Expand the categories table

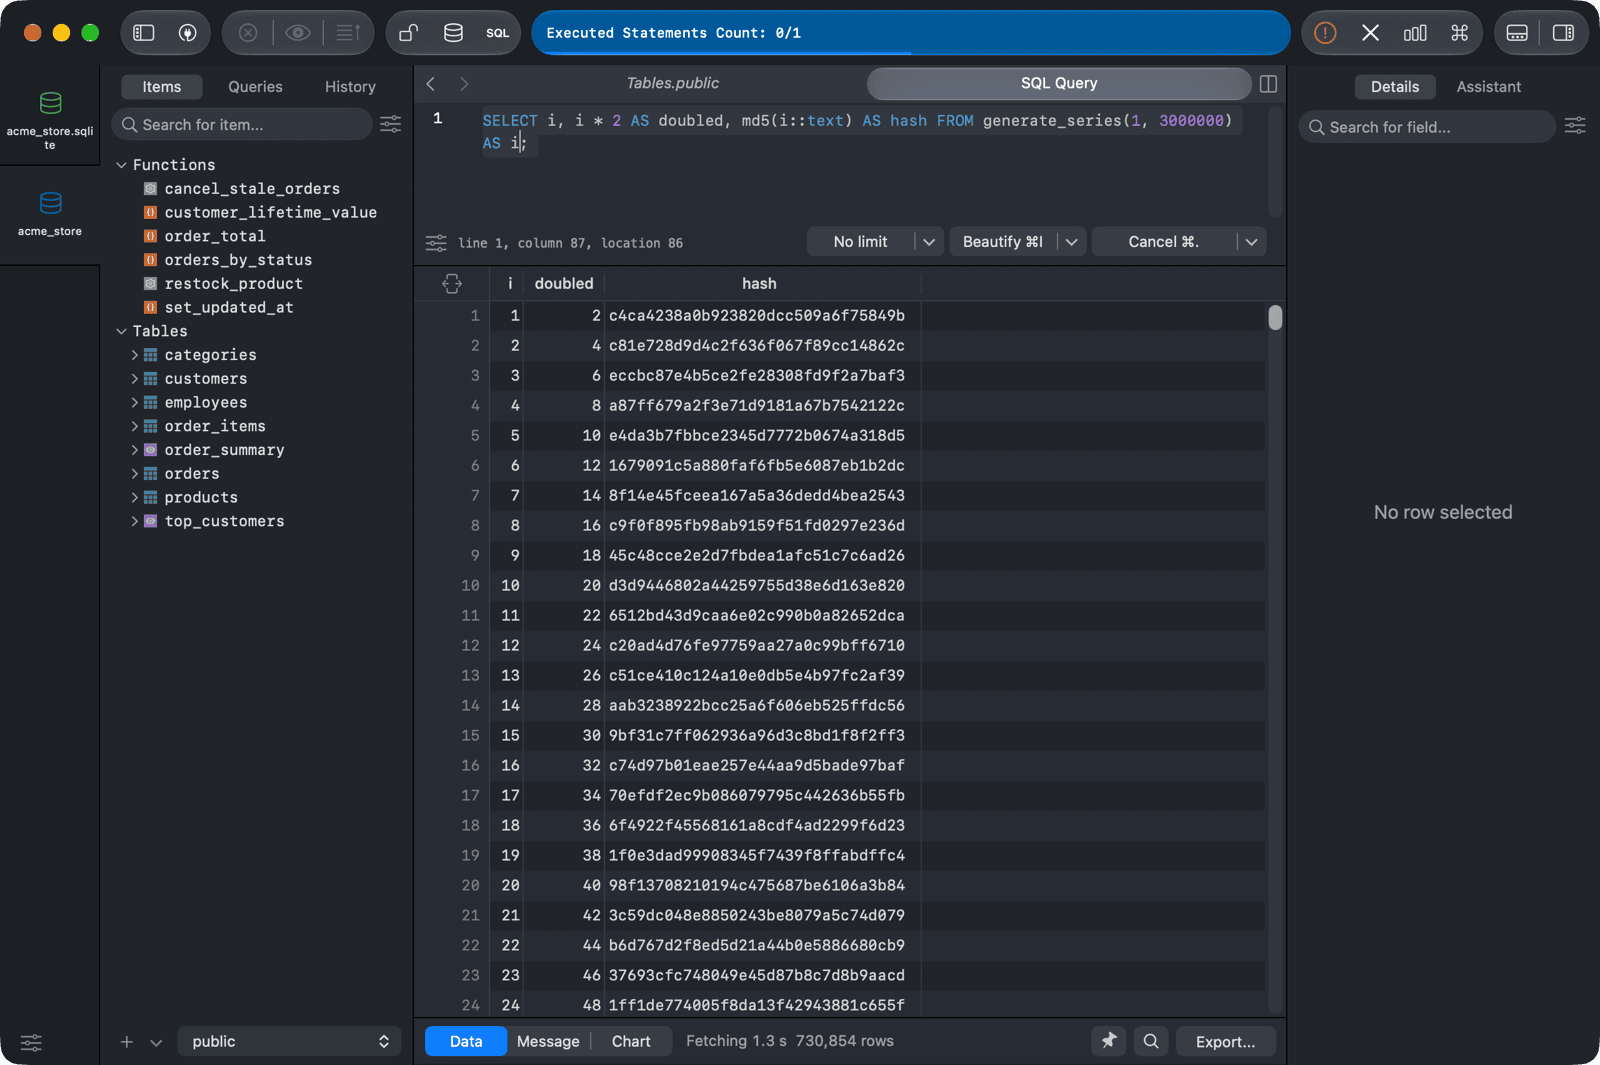coord(135,355)
